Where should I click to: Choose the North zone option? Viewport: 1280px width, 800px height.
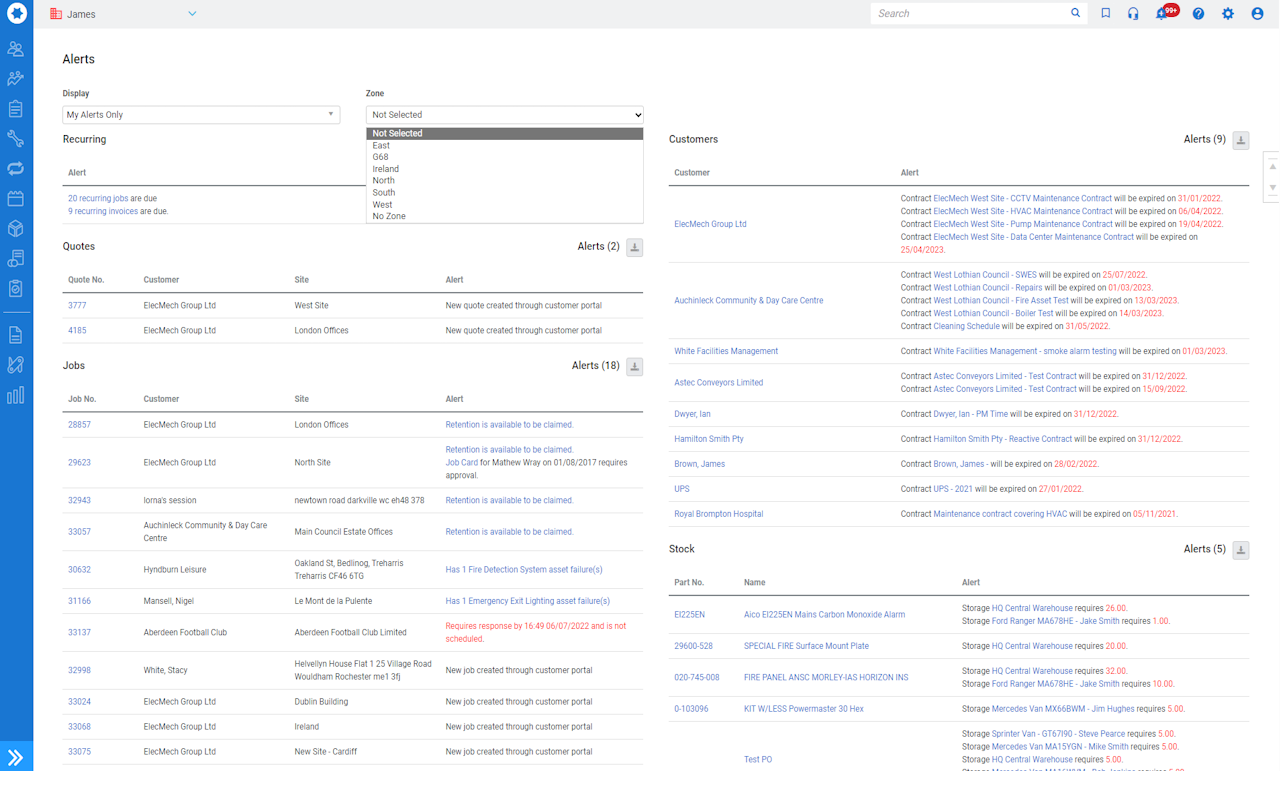(x=505, y=181)
